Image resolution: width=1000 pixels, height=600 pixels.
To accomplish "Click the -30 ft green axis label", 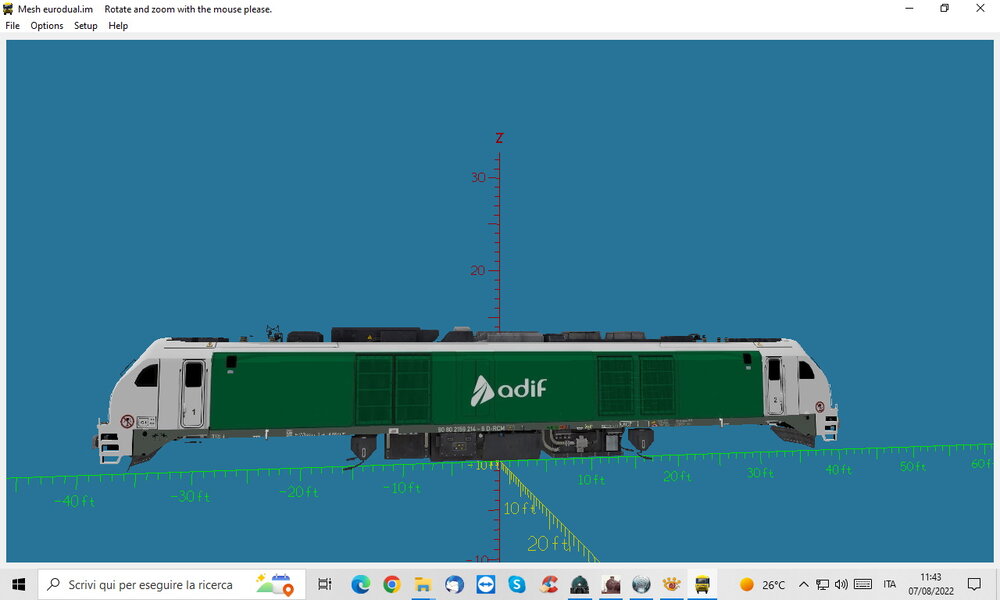I will coord(190,496).
